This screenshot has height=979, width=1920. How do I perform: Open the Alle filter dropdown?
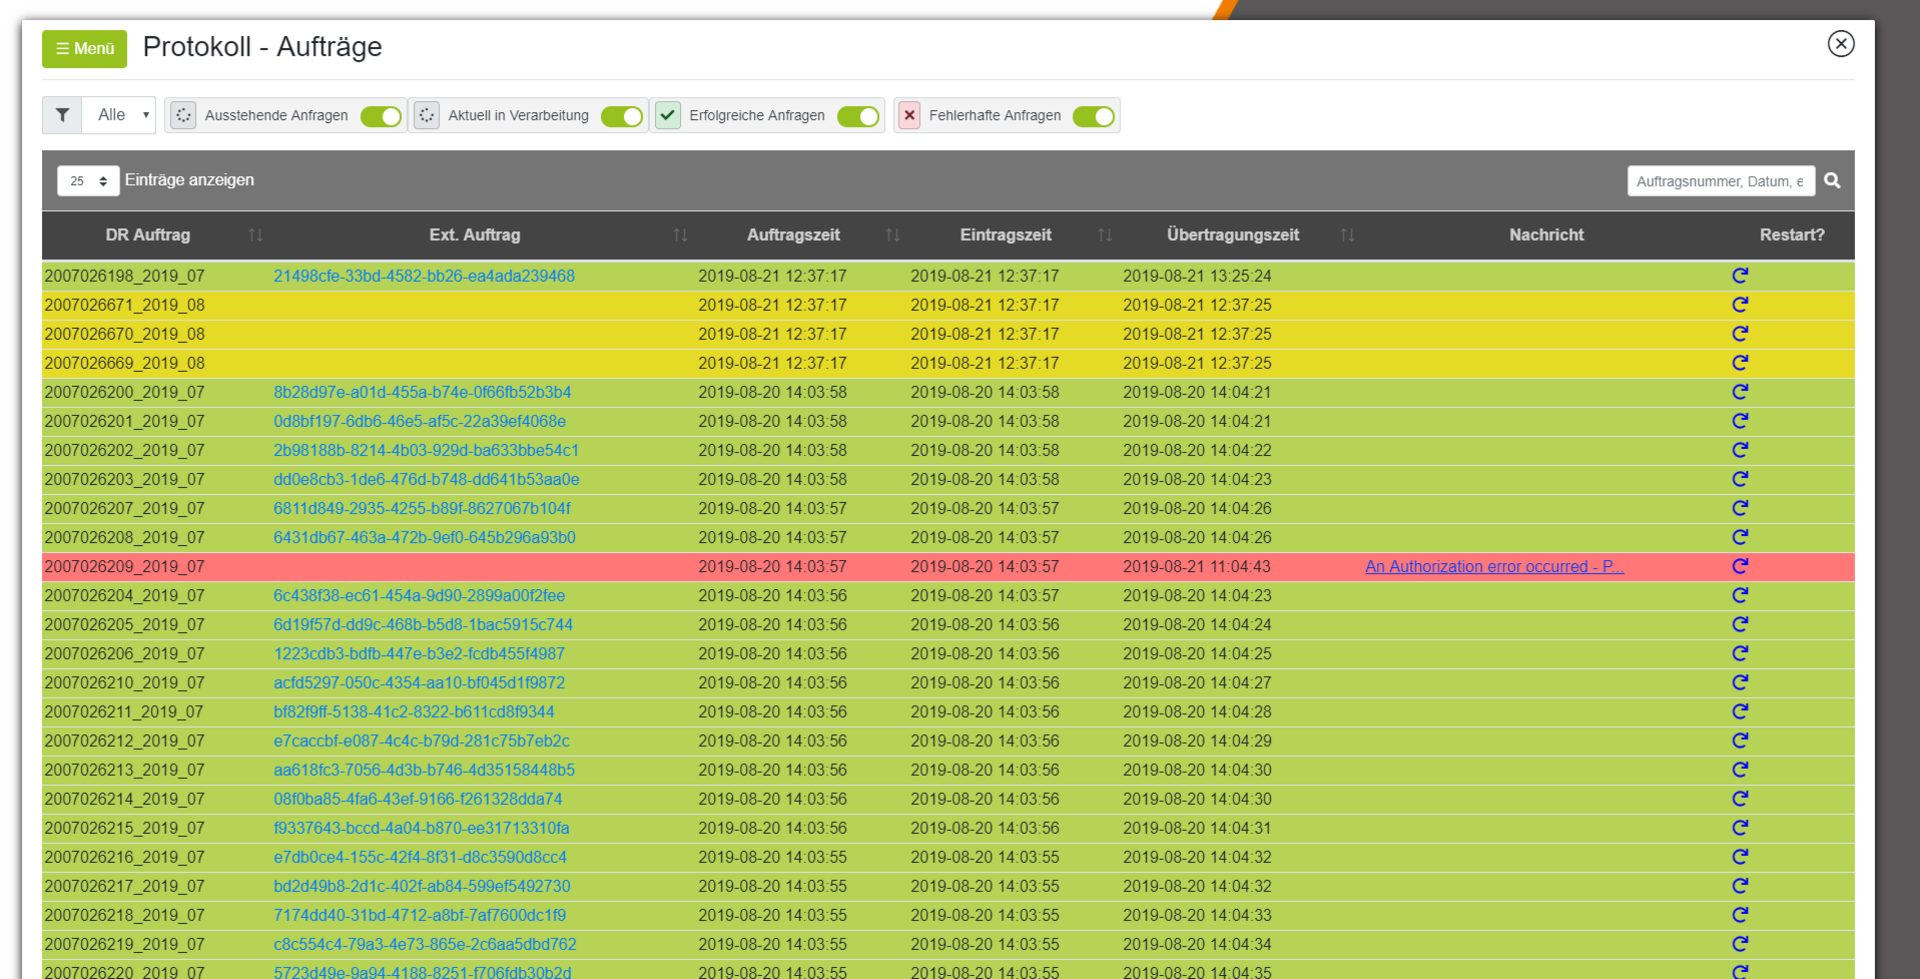(121, 115)
